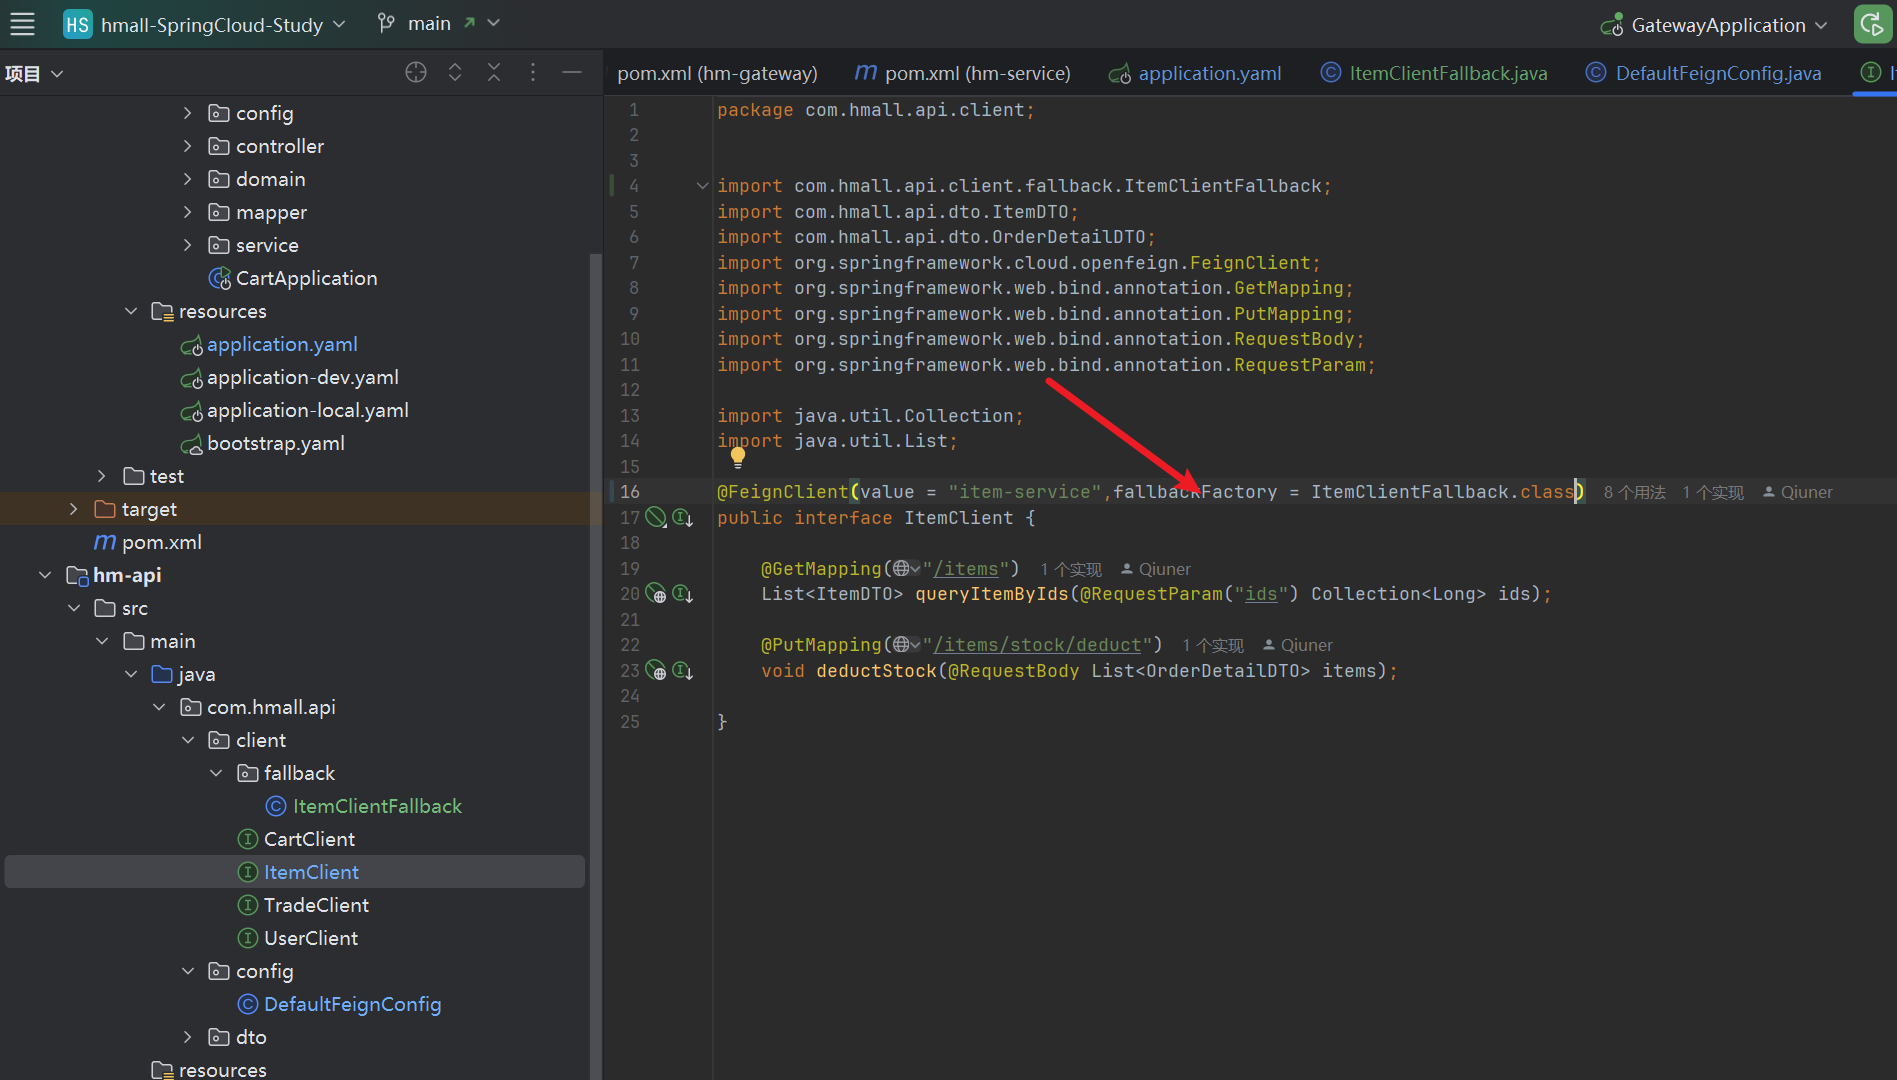Click the expand all tree icon
The width and height of the screenshot is (1897, 1080).
coord(455,72)
